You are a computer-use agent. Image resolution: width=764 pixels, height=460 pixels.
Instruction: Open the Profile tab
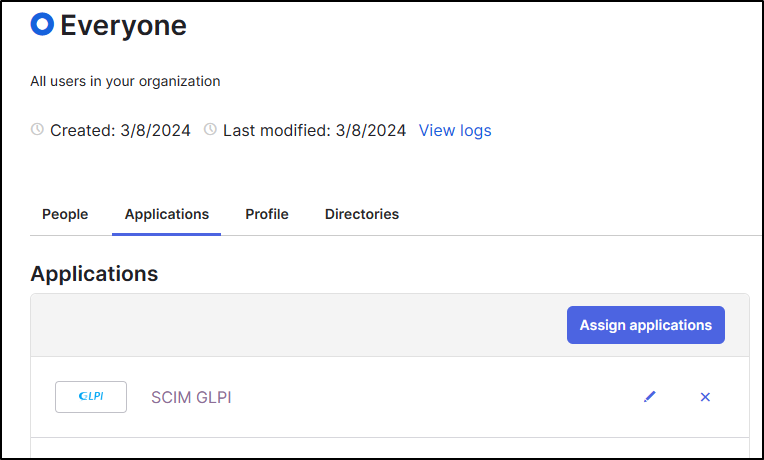coord(267,214)
